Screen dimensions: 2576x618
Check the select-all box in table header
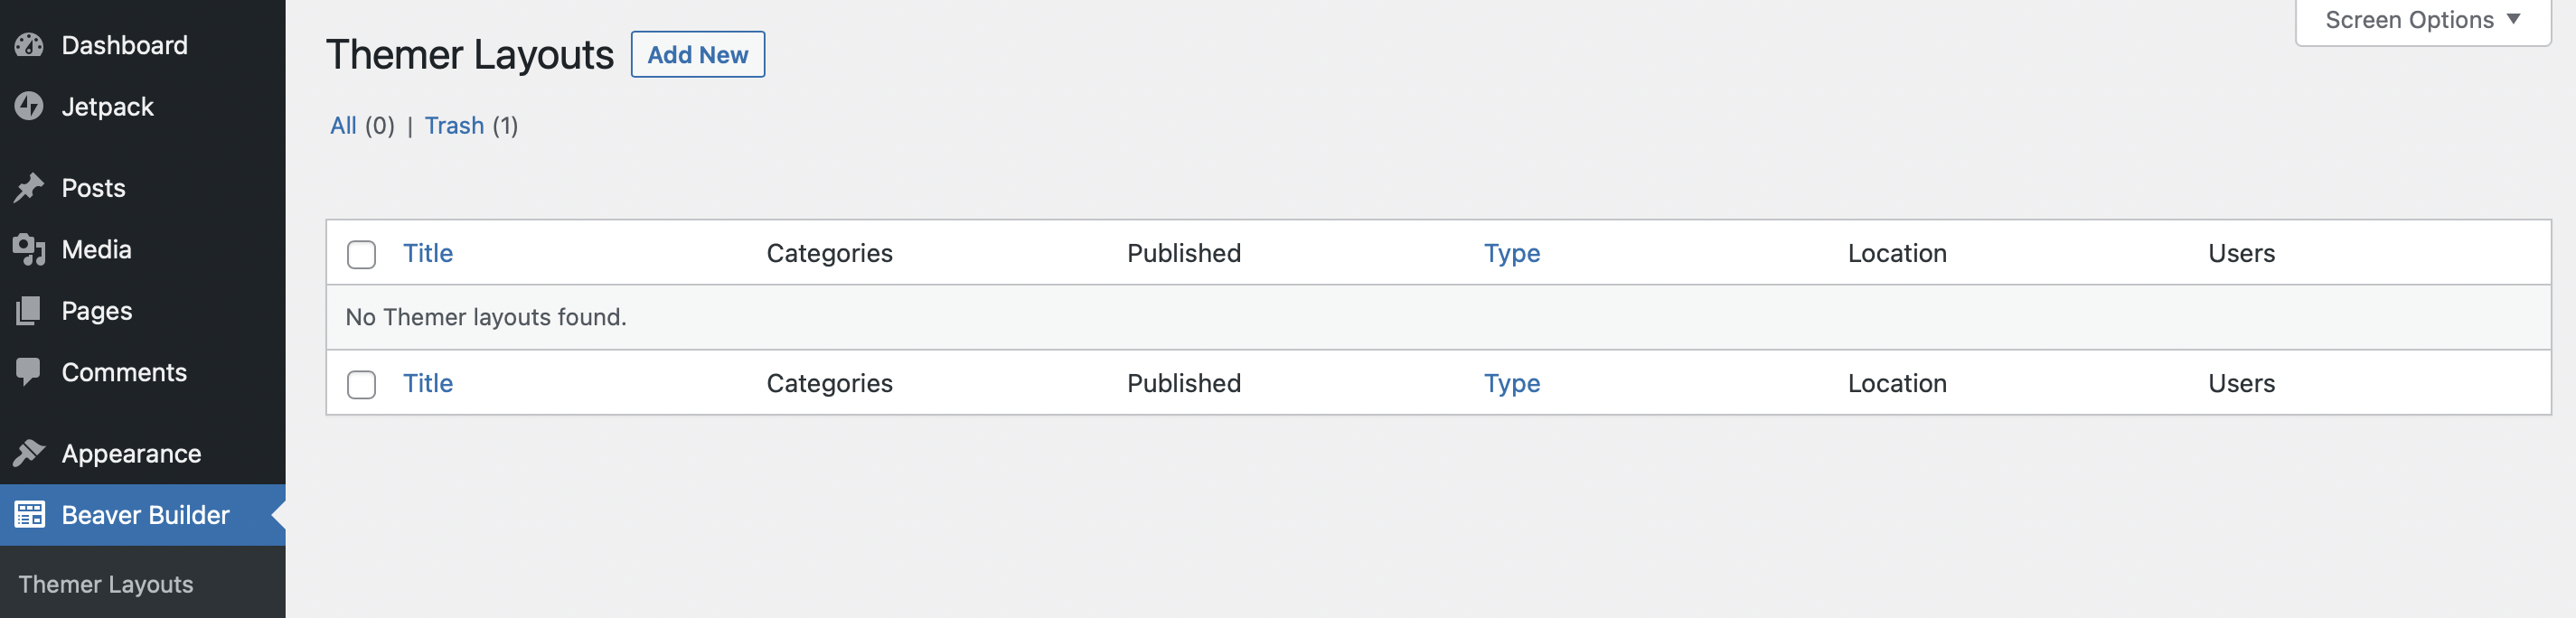(361, 254)
